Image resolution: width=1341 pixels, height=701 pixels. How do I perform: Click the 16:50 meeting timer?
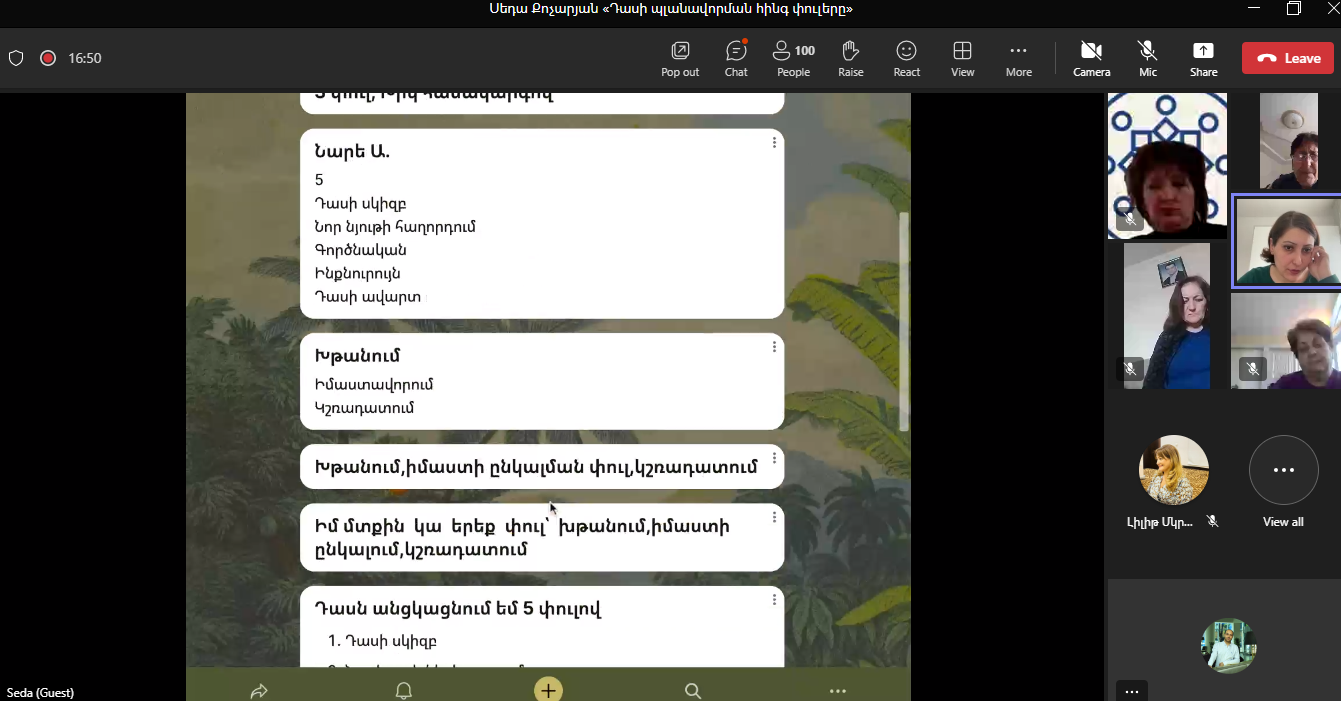point(85,58)
